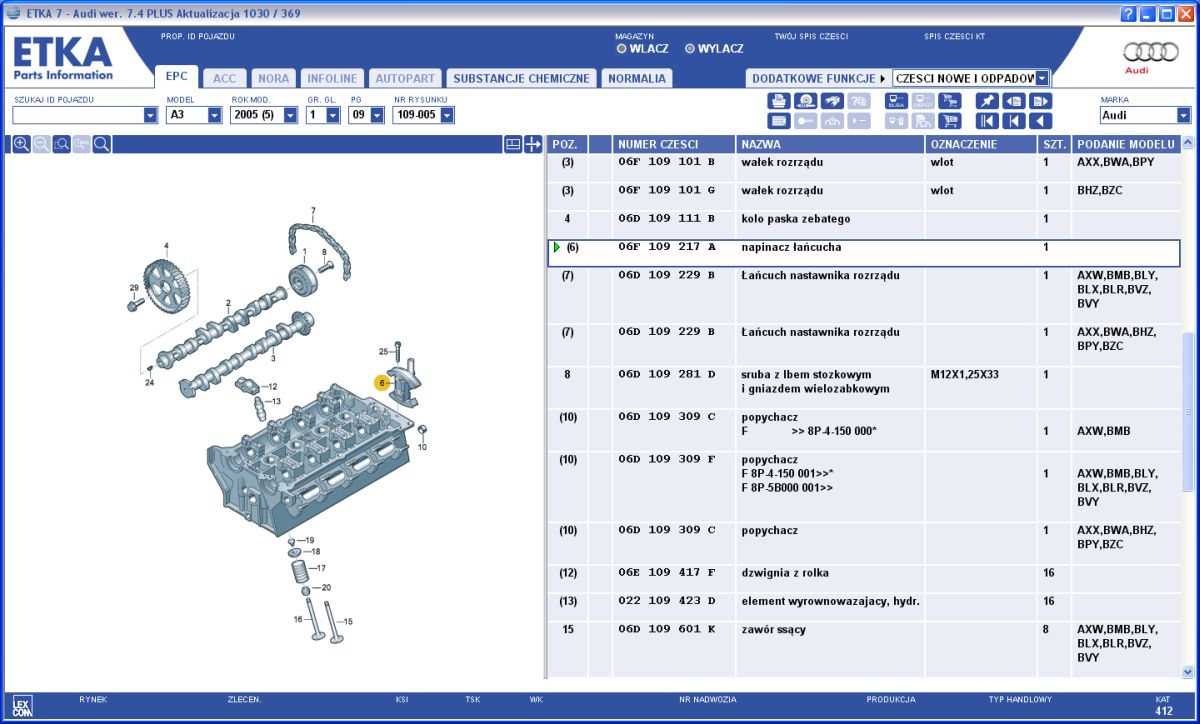1200x724 pixels.
Task: Switch to the AUTOPART tab
Action: [405, 78]
